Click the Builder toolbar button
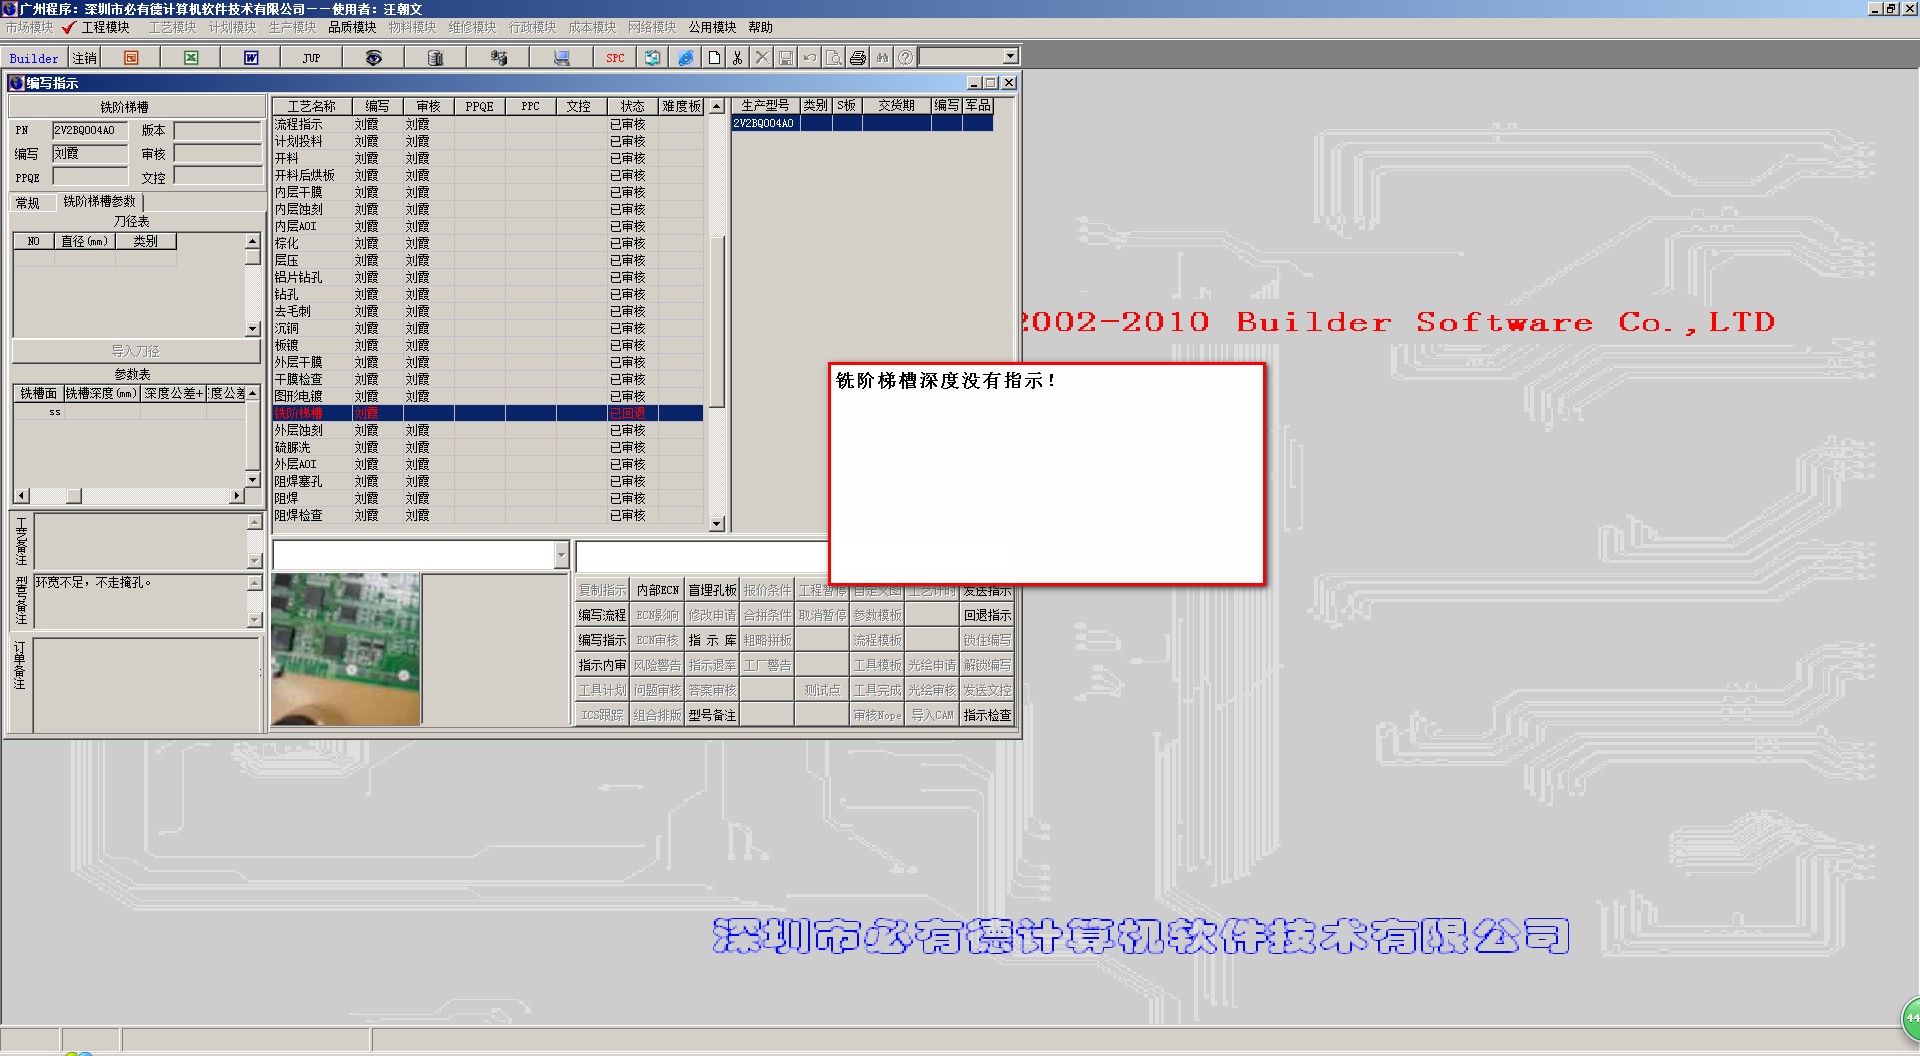This screenshot has width=1920, height=1056. click(x=34, y=58)
